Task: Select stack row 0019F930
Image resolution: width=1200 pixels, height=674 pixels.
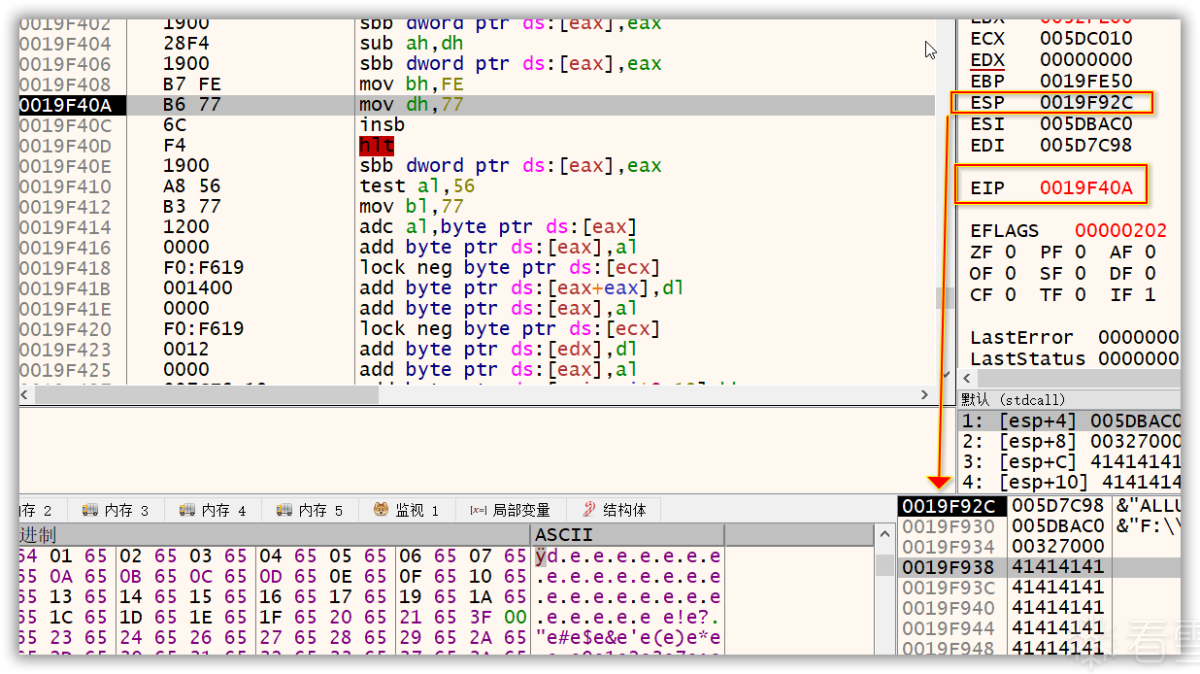Action: (x=1040, y=526)
